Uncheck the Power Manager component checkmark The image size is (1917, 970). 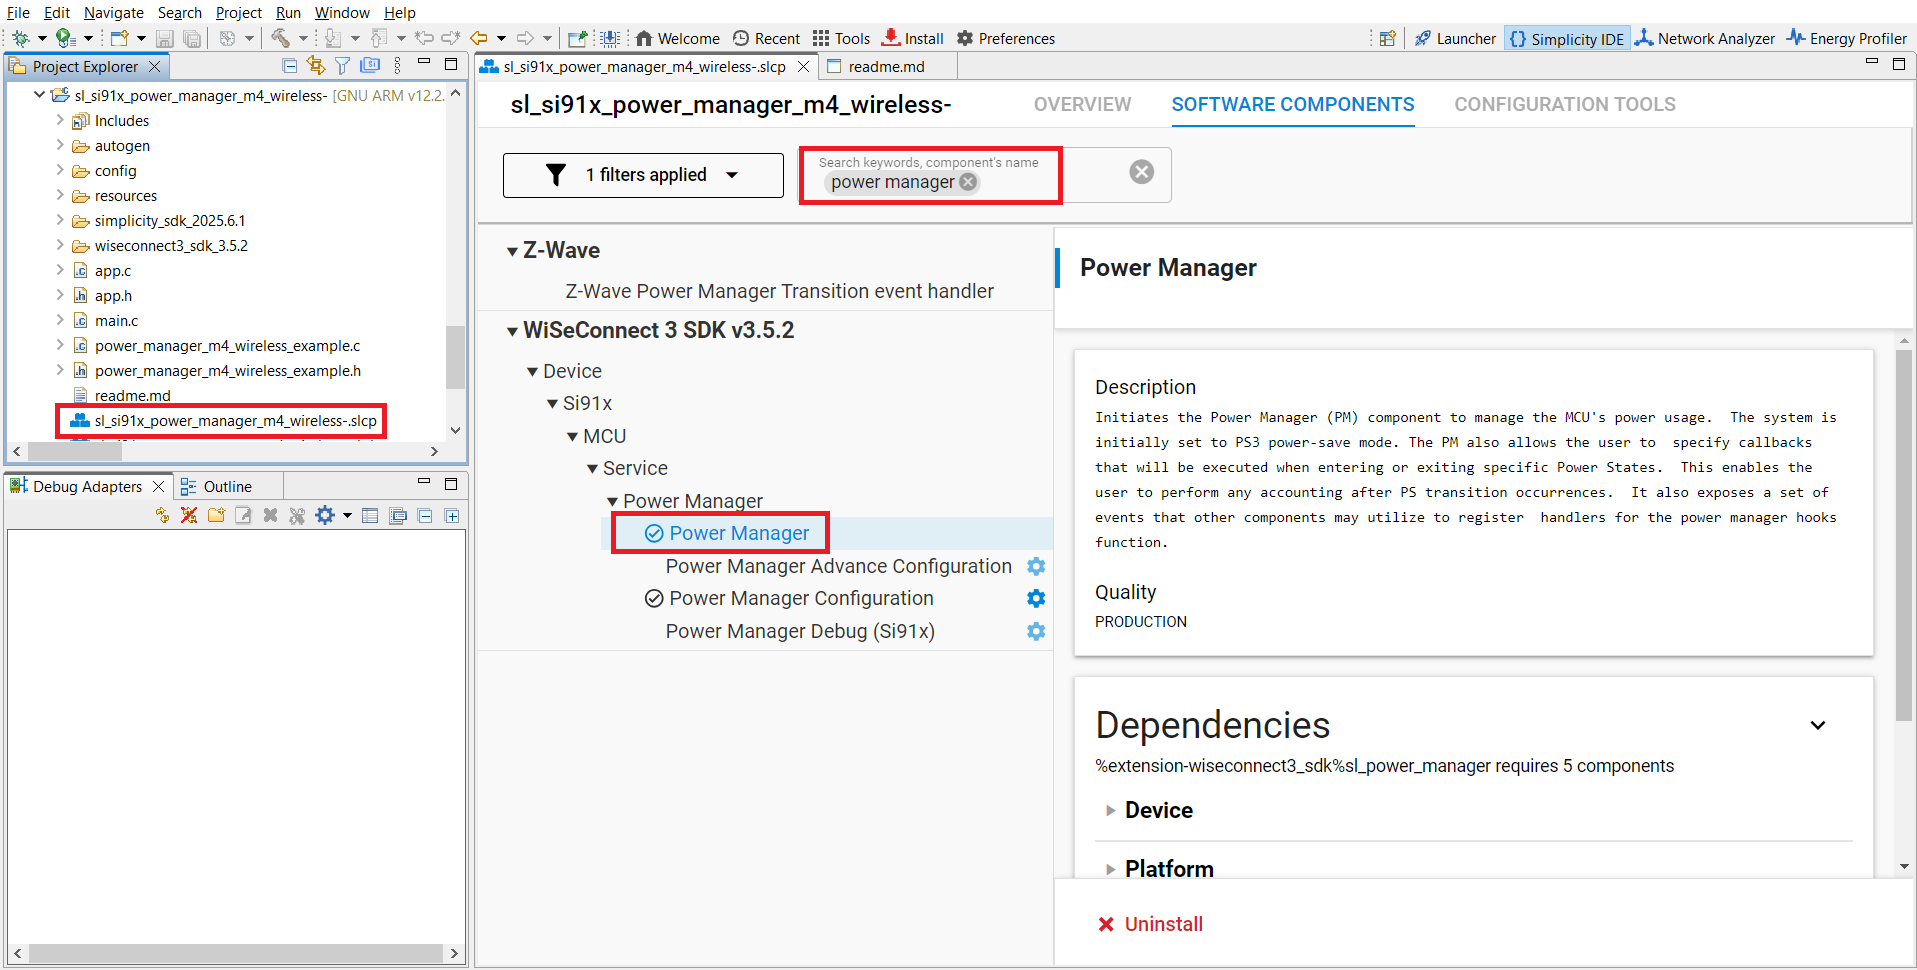click(x=653, y=533)
